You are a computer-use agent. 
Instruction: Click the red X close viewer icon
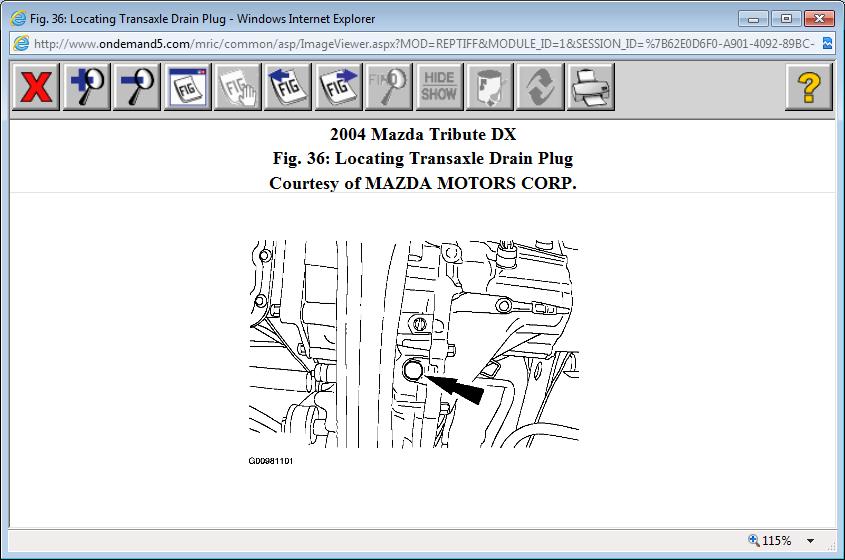tap(36, 87)
